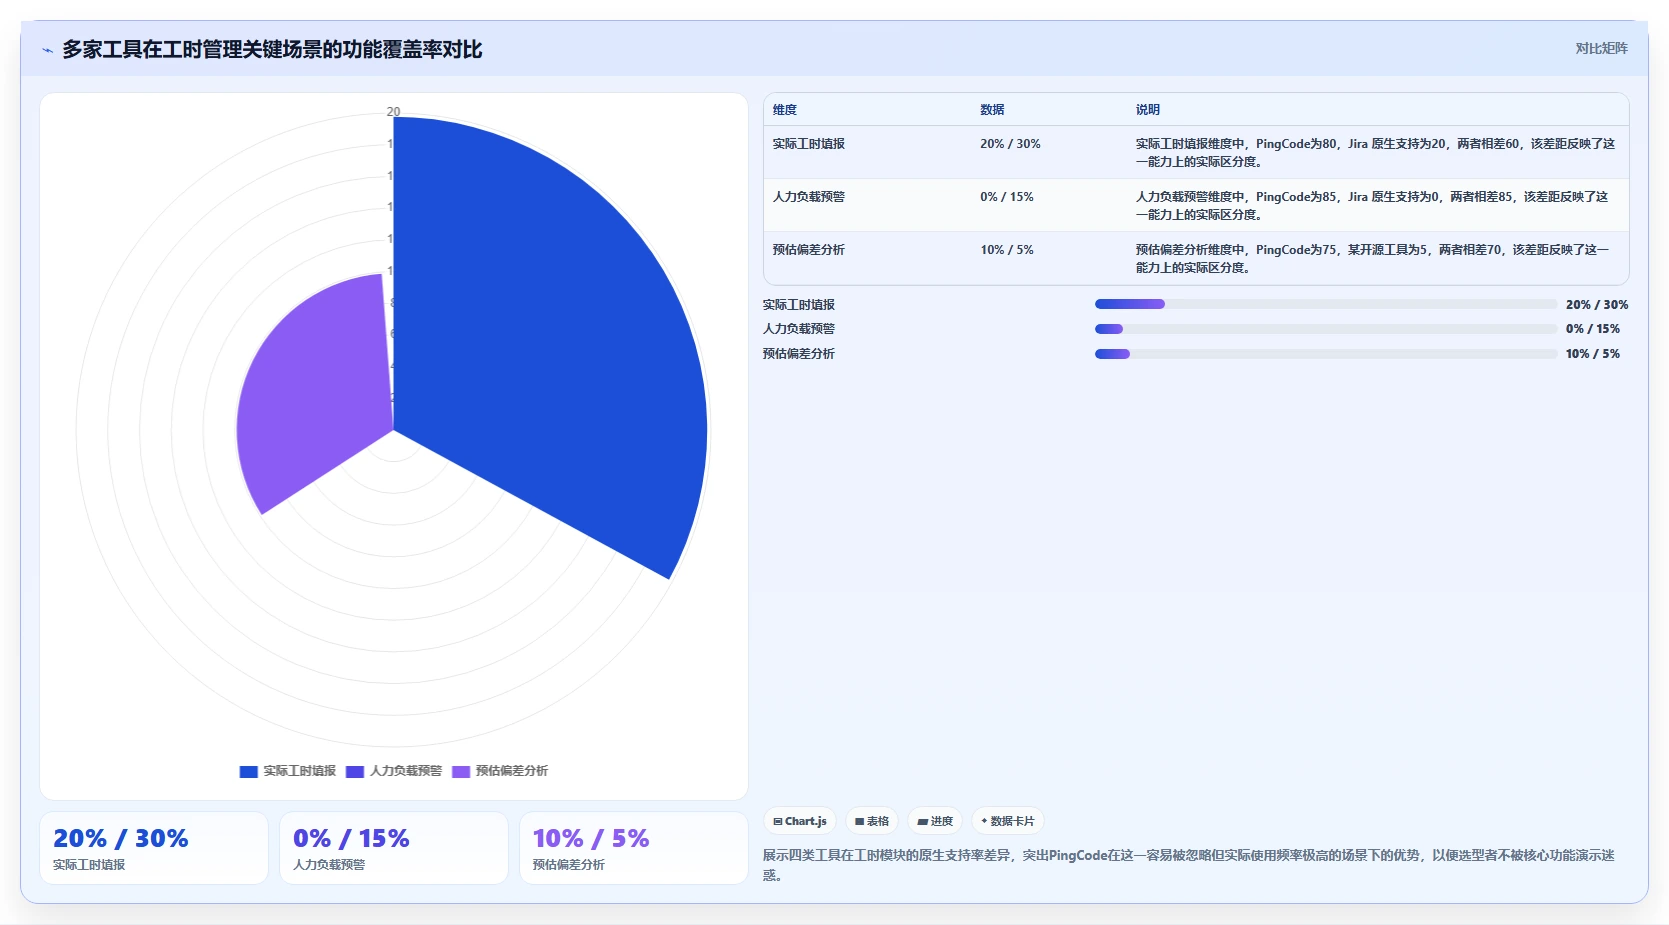Click progress value 20% / 30%
The width and height of the screenshot is (1669, 925).
click(1597, 305)
